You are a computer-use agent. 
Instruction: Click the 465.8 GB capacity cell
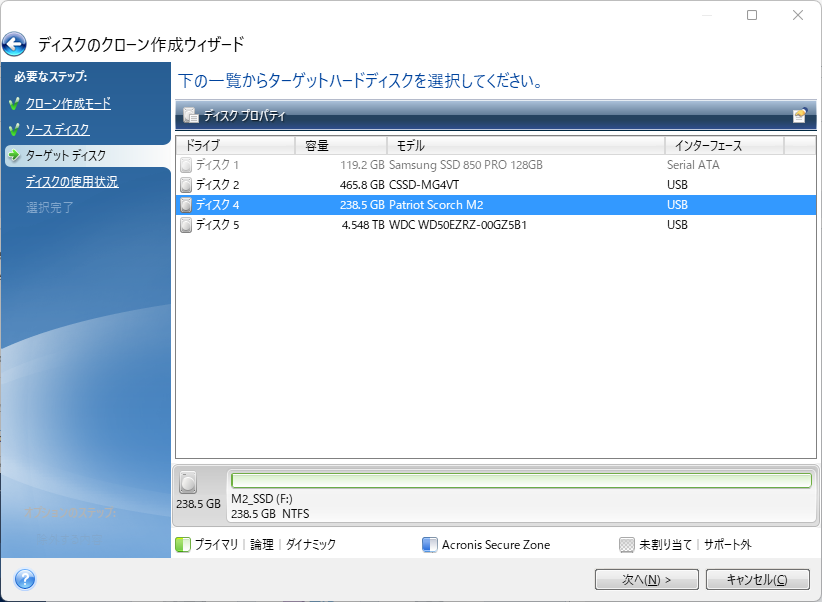362,185
